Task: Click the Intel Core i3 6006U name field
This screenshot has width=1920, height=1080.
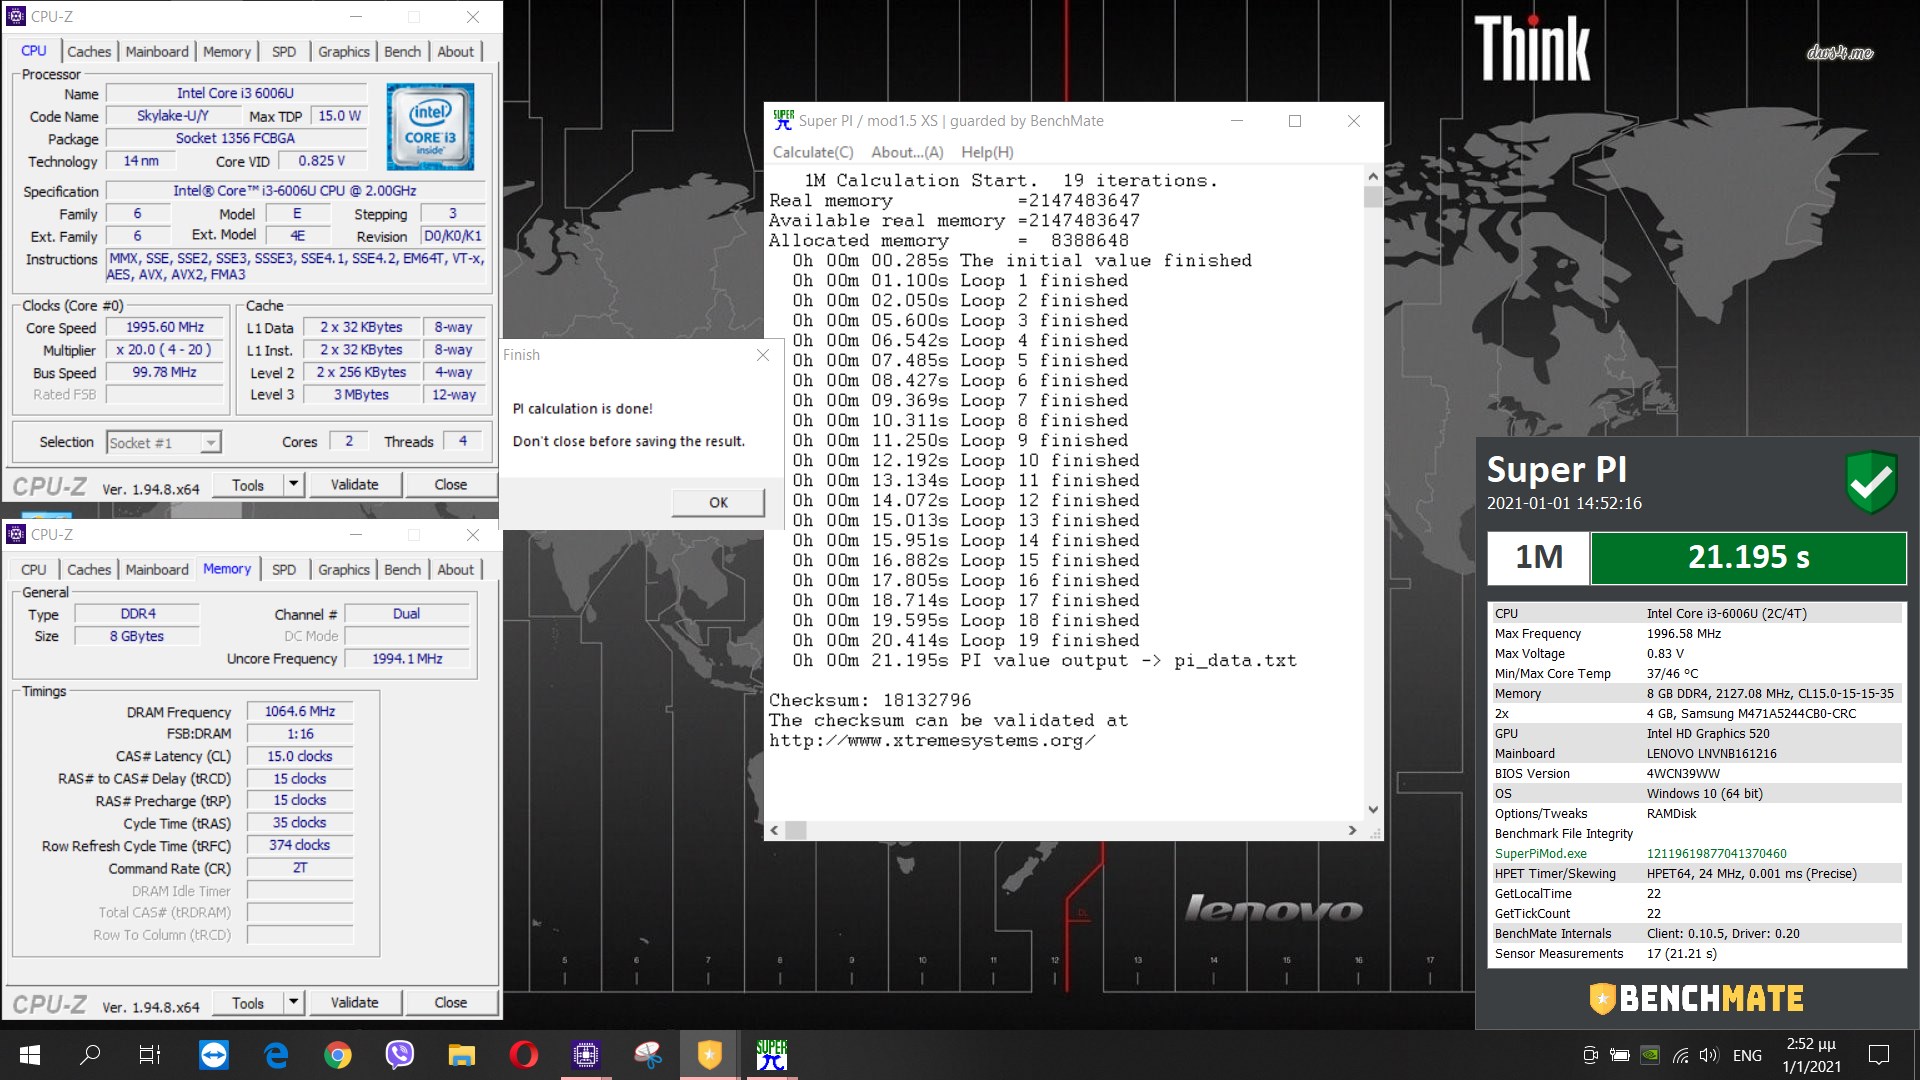Action: point(235,93)
